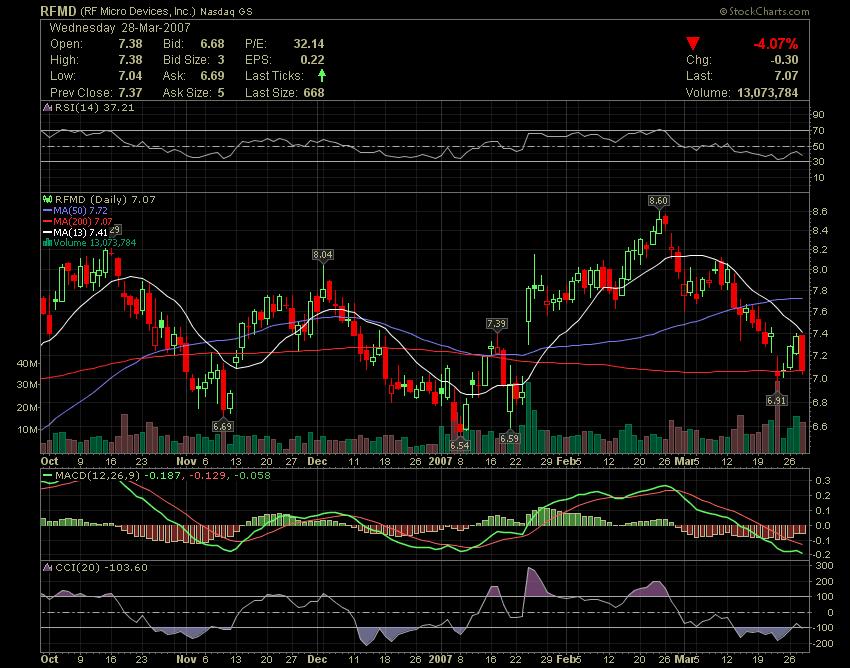Click the volume bars icon in legend
Screen dimensions: 850x668
pyautogui.click(x=48, y=242)
